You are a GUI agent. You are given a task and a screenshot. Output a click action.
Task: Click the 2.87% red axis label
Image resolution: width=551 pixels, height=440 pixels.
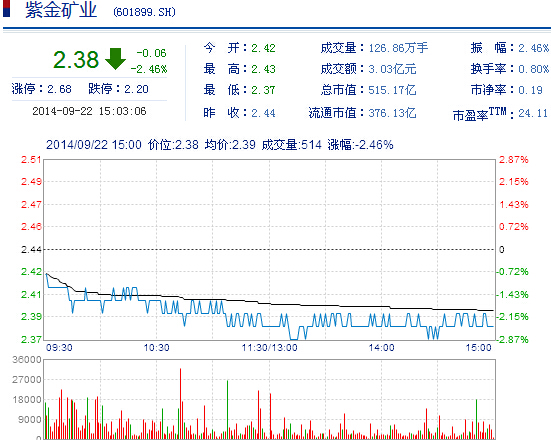513,160
